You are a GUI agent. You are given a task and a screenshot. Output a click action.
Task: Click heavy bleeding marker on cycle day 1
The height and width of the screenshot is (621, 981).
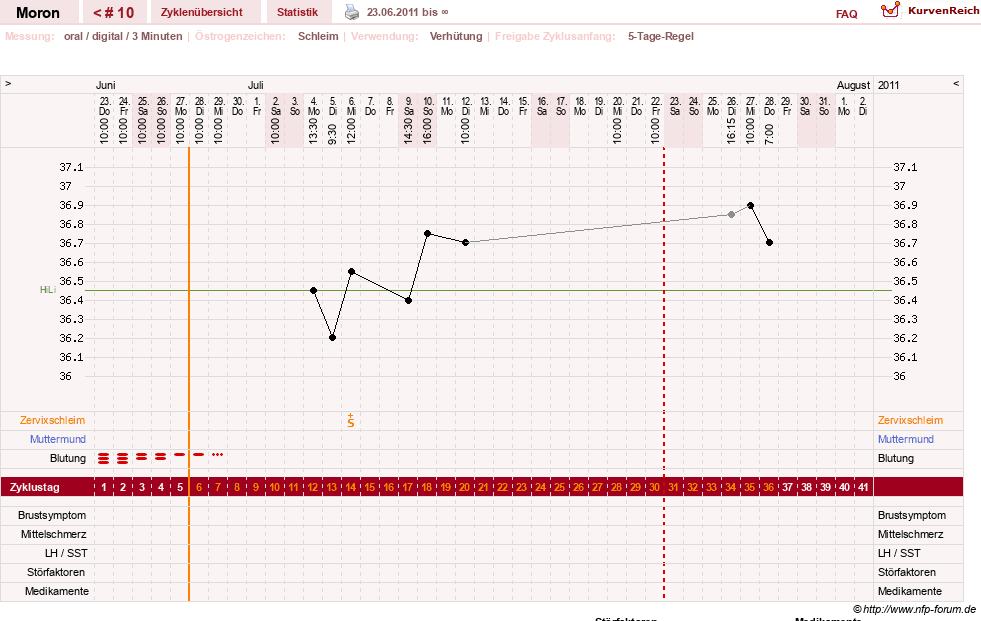pyautogui.click(x=104, y=458)
